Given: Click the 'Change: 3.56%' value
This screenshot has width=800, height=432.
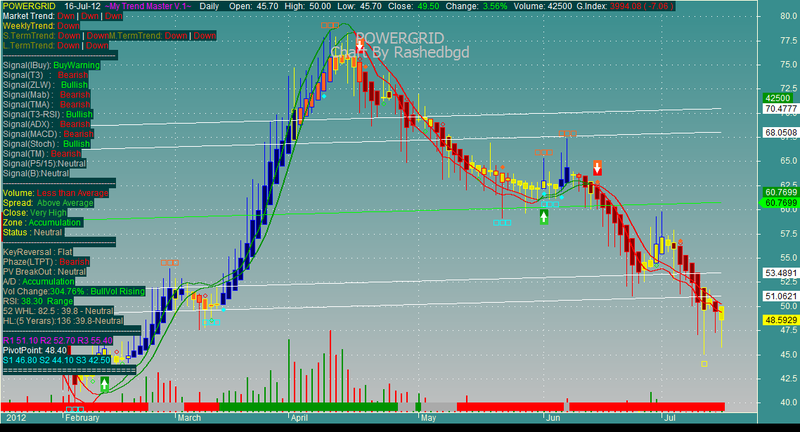Looking at the screenshot, I should coord(477,6).
